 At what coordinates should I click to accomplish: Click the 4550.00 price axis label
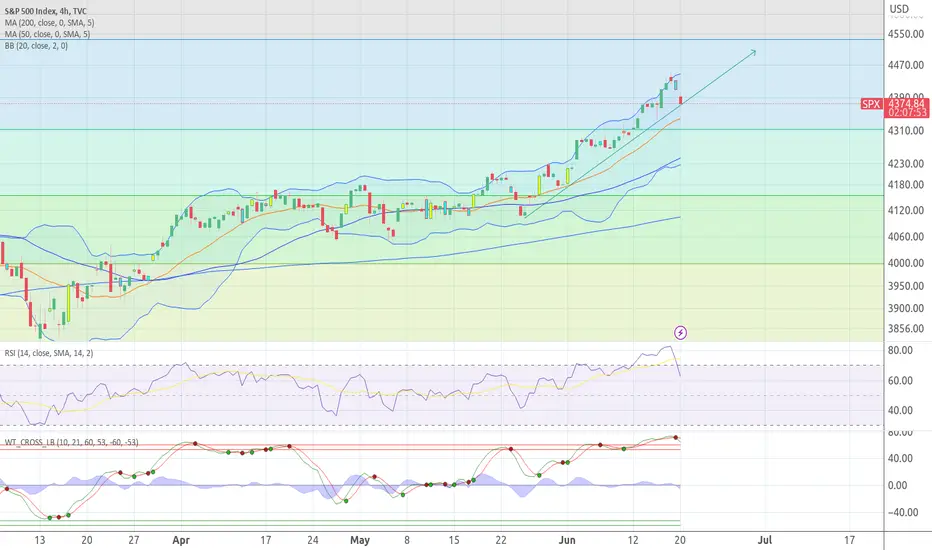pyautogui.click(x=905, y=34)
